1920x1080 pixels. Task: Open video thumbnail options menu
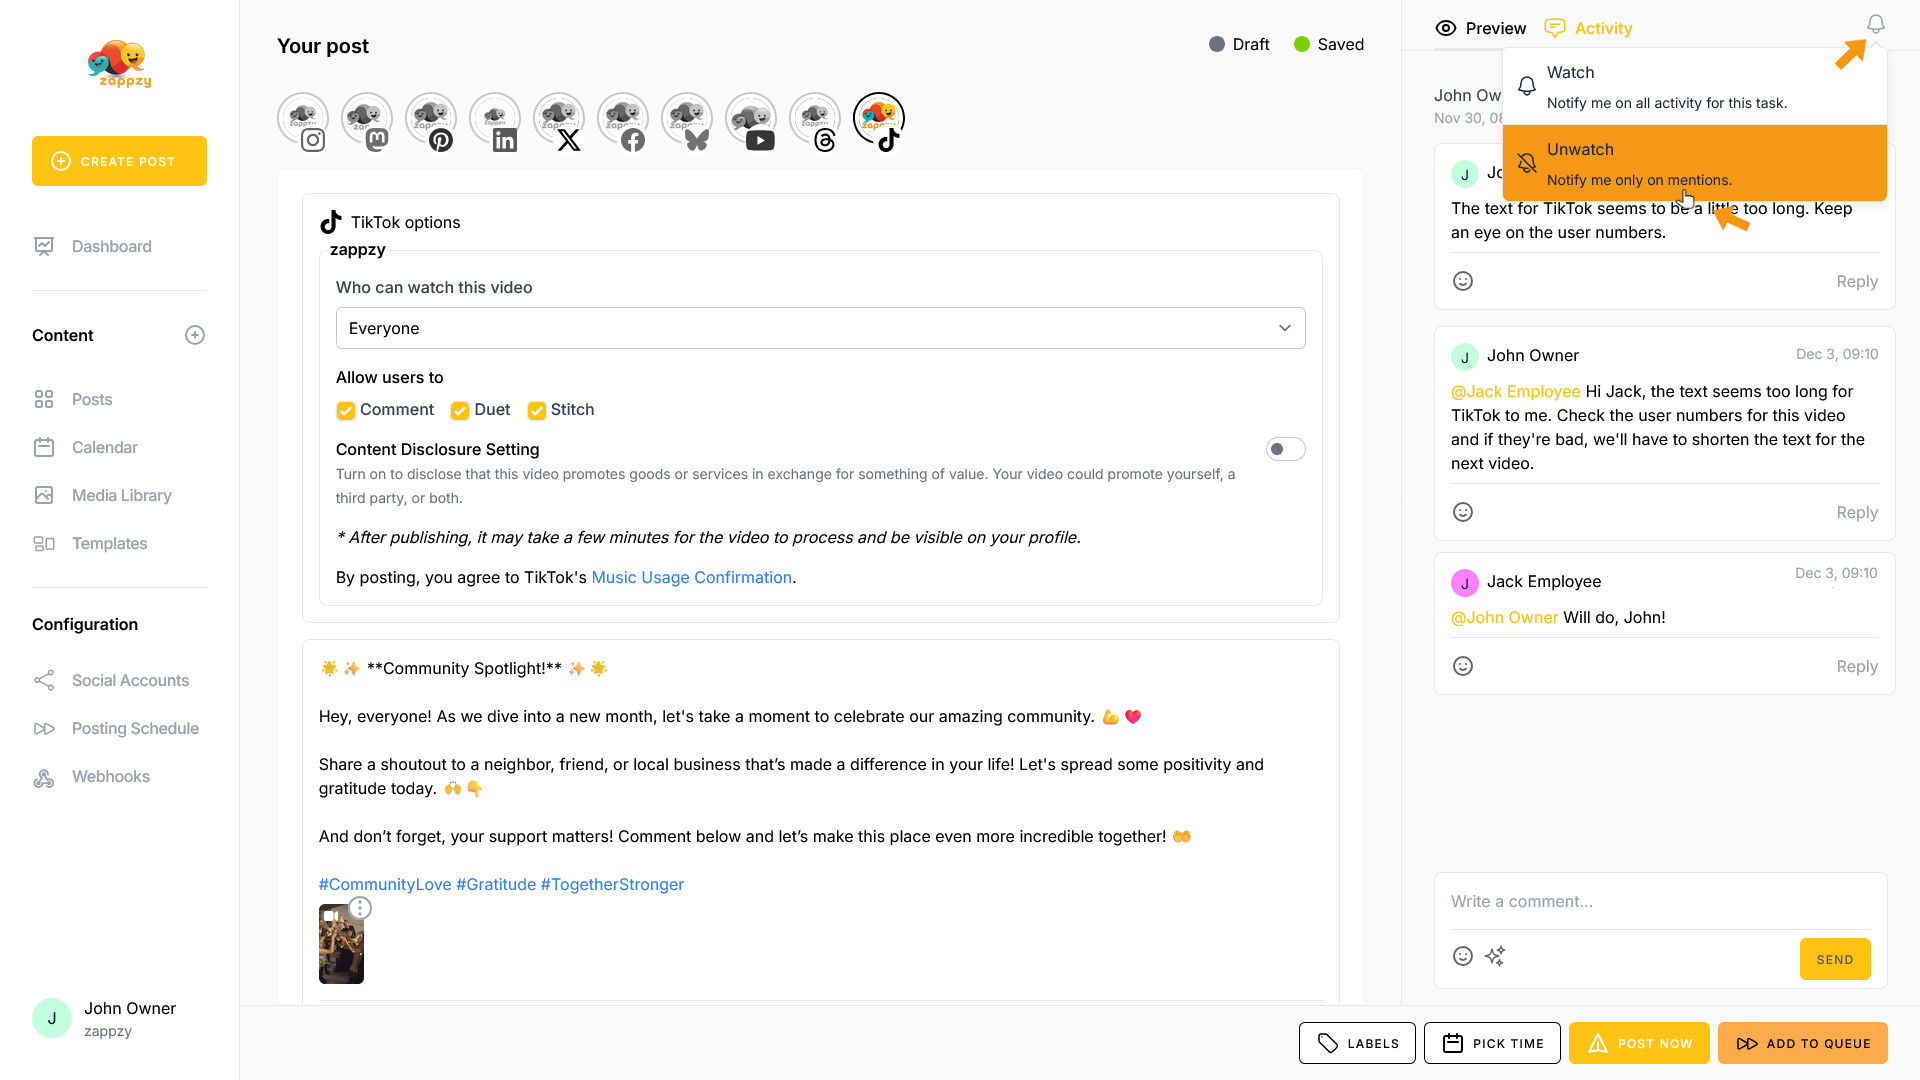(x=360, y=908)
